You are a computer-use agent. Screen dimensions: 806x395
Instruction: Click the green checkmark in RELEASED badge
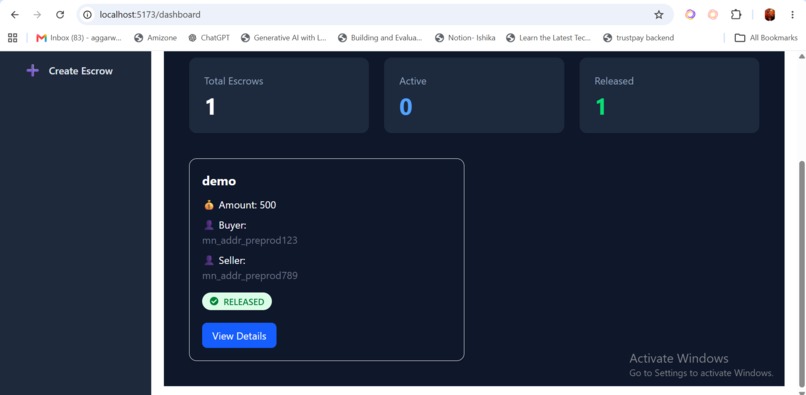coord(214,301)
